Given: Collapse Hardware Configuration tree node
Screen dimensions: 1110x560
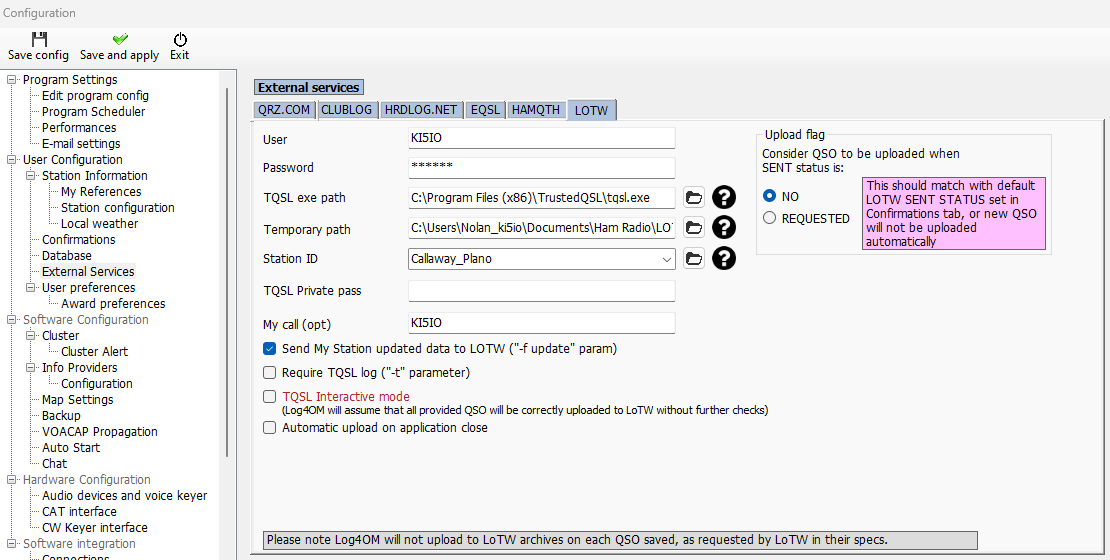Looking at the screenshot, I should pos(11,480).
